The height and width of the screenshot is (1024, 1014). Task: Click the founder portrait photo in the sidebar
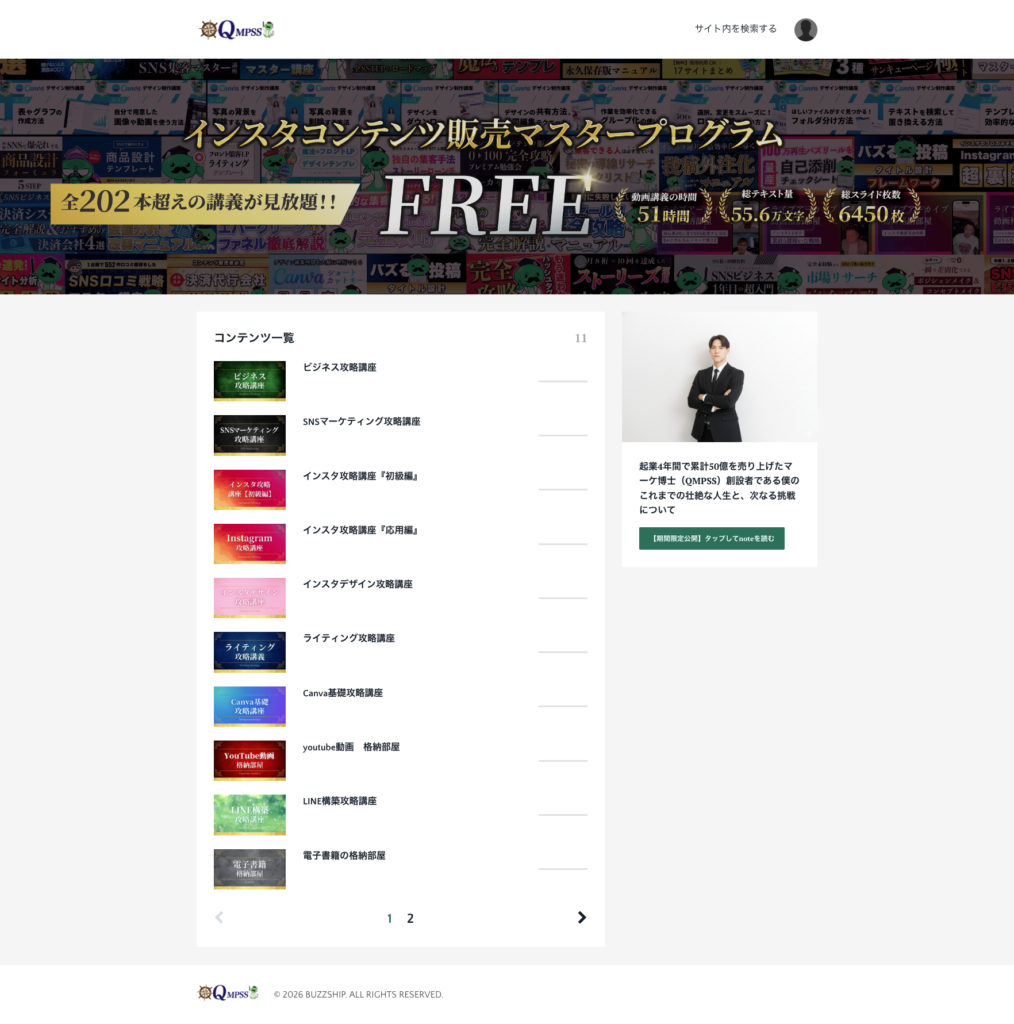coord(720,377)
